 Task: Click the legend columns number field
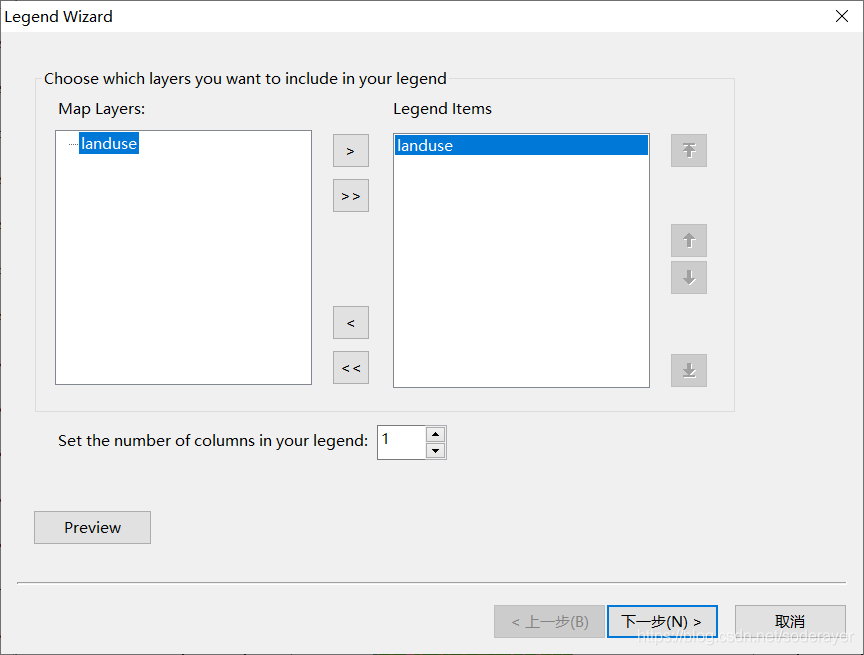pos(402,442)
